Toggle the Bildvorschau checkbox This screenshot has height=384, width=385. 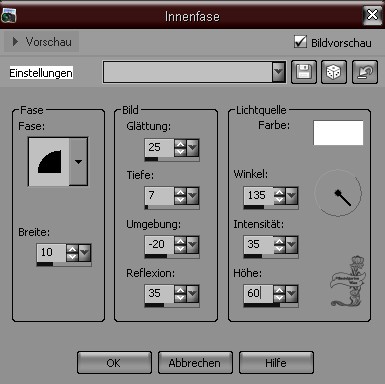pyautogui.click(x=300, y=42)
